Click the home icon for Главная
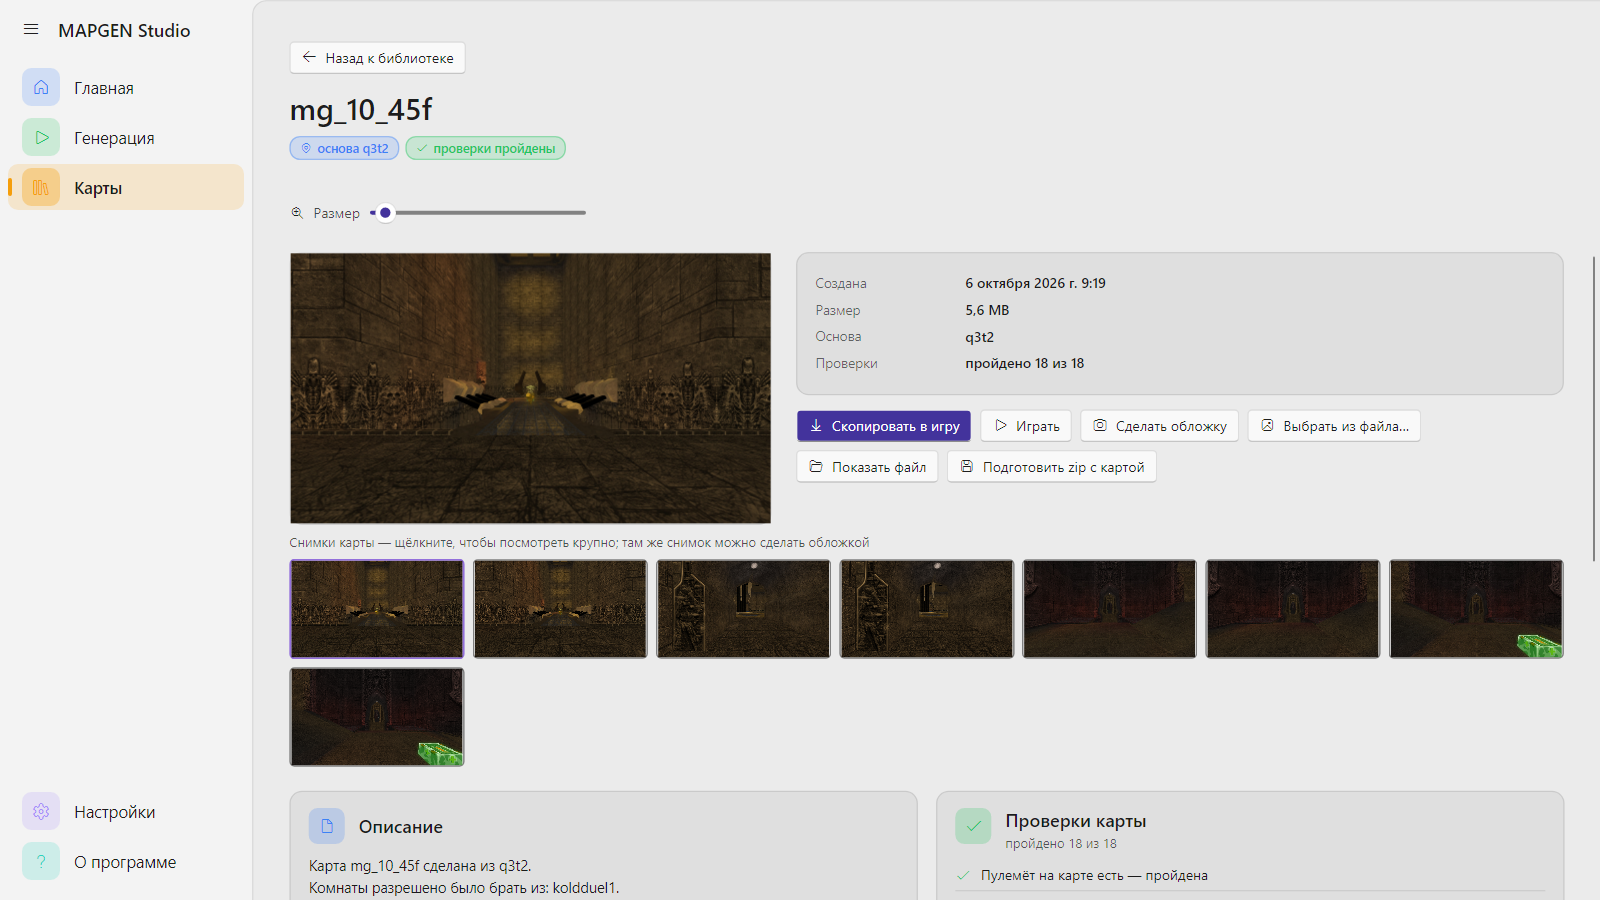The image size is (1600, 900). pyautogui.click(x=41, y=87)
